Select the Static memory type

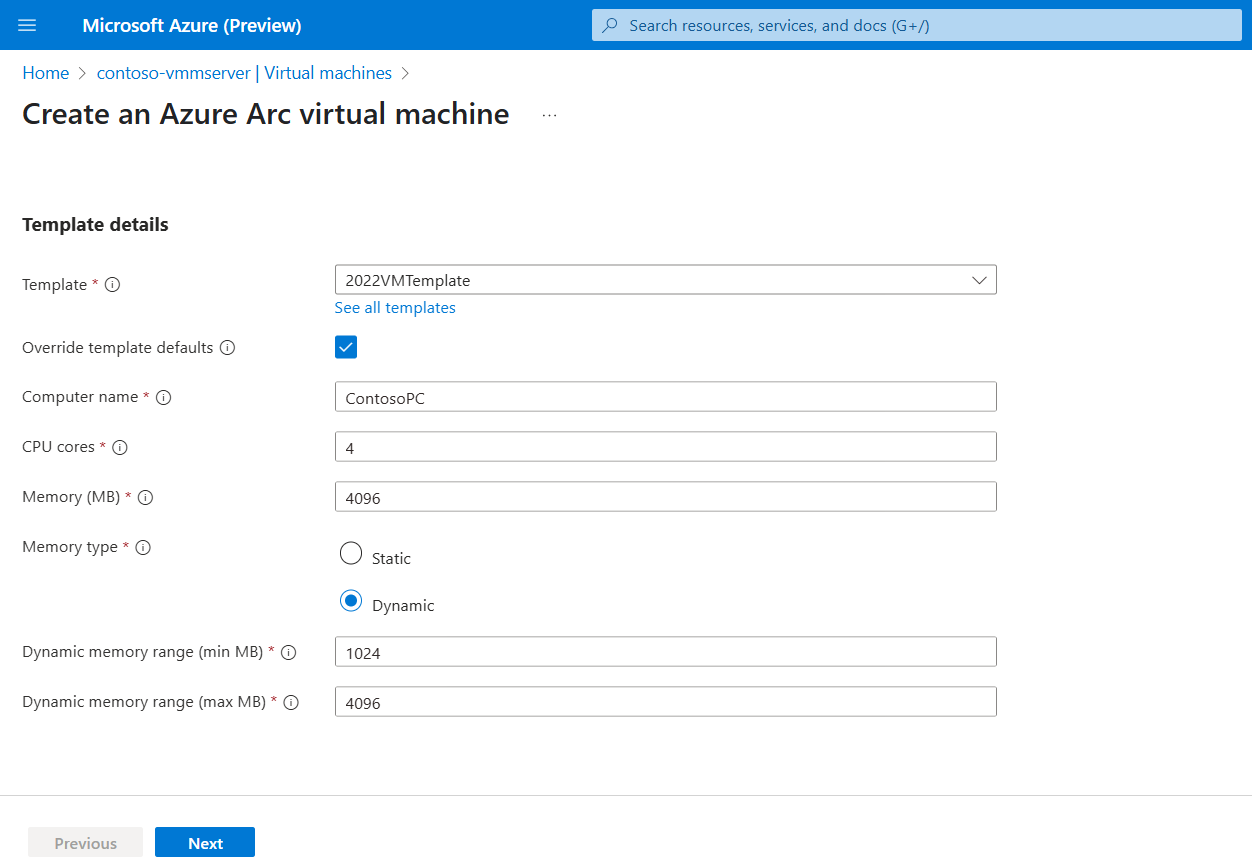[351, 553]
